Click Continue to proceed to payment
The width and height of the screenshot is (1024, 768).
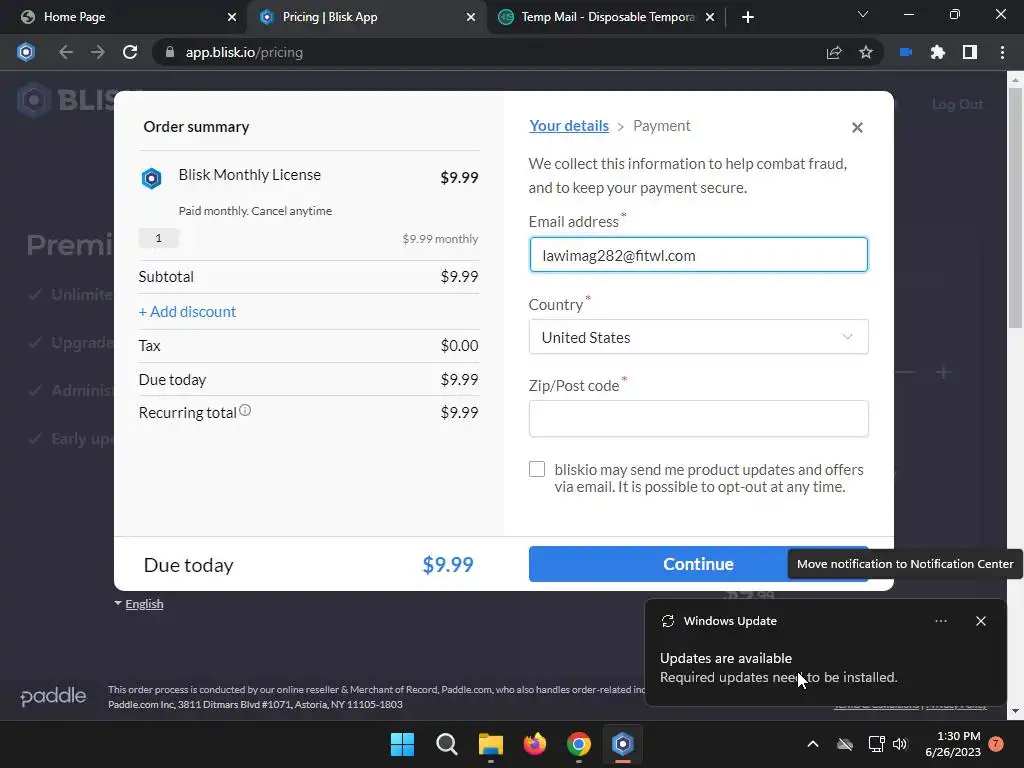[x=699, y=564]
